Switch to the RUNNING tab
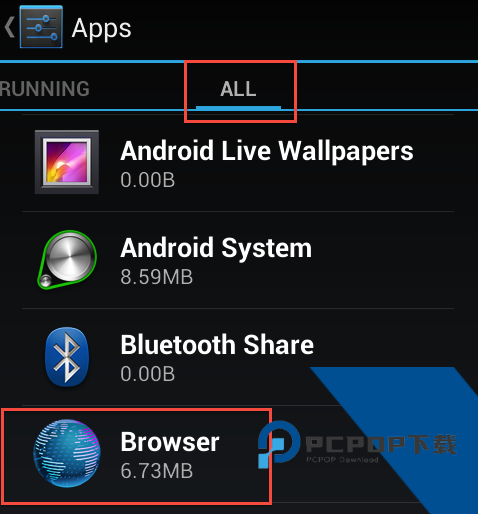 [x=45, y=89]
